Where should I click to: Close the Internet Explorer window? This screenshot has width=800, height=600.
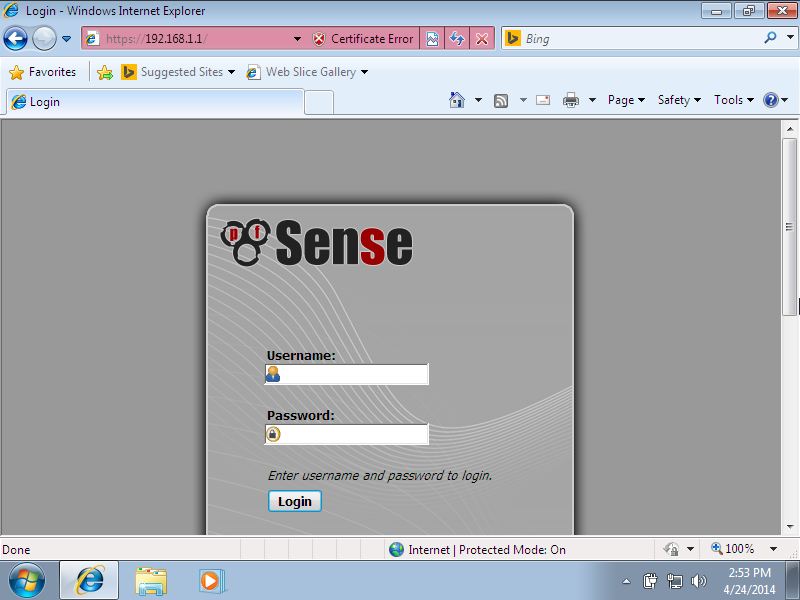[782, 11]
